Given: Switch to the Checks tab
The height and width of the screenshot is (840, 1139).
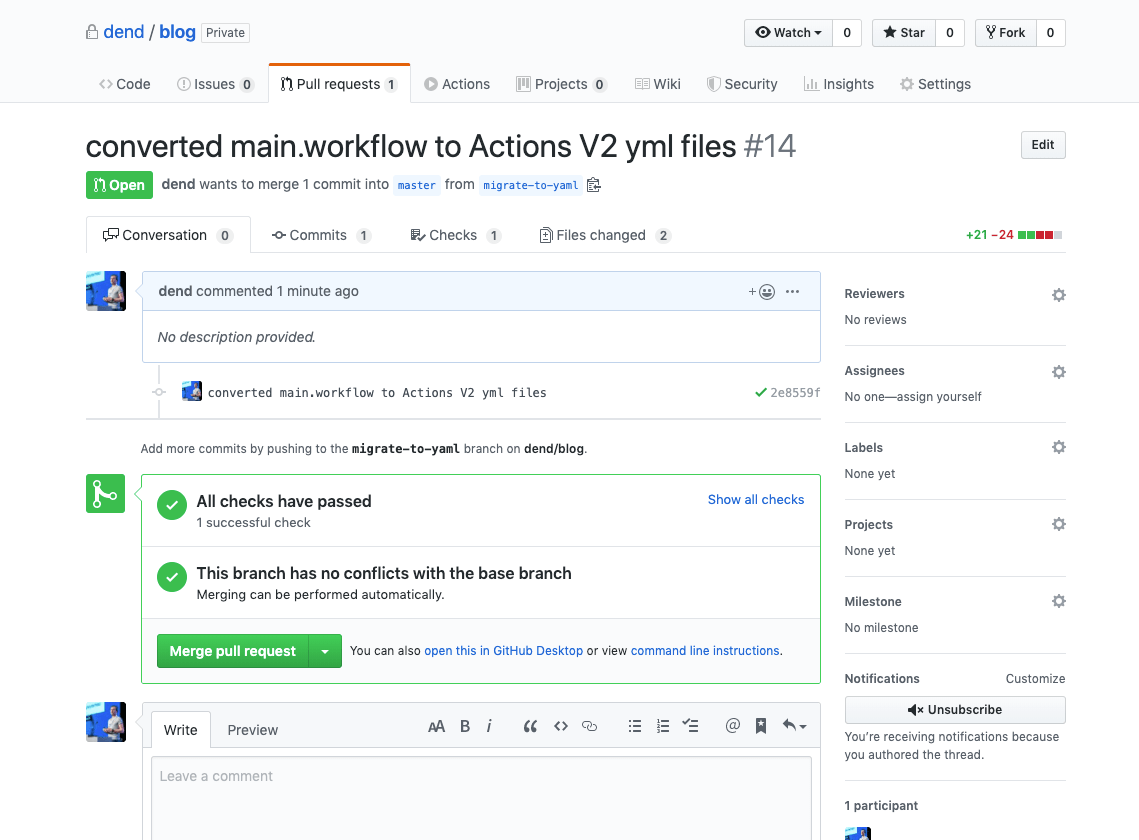Looking at the screenshot, I should tap(455, 235).
